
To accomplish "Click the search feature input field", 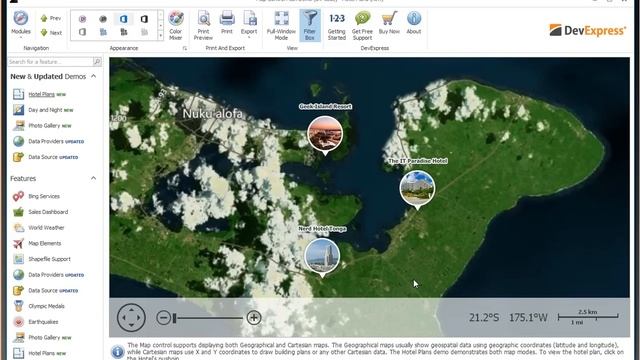I will pyautogui.click(x=50, y=62).
